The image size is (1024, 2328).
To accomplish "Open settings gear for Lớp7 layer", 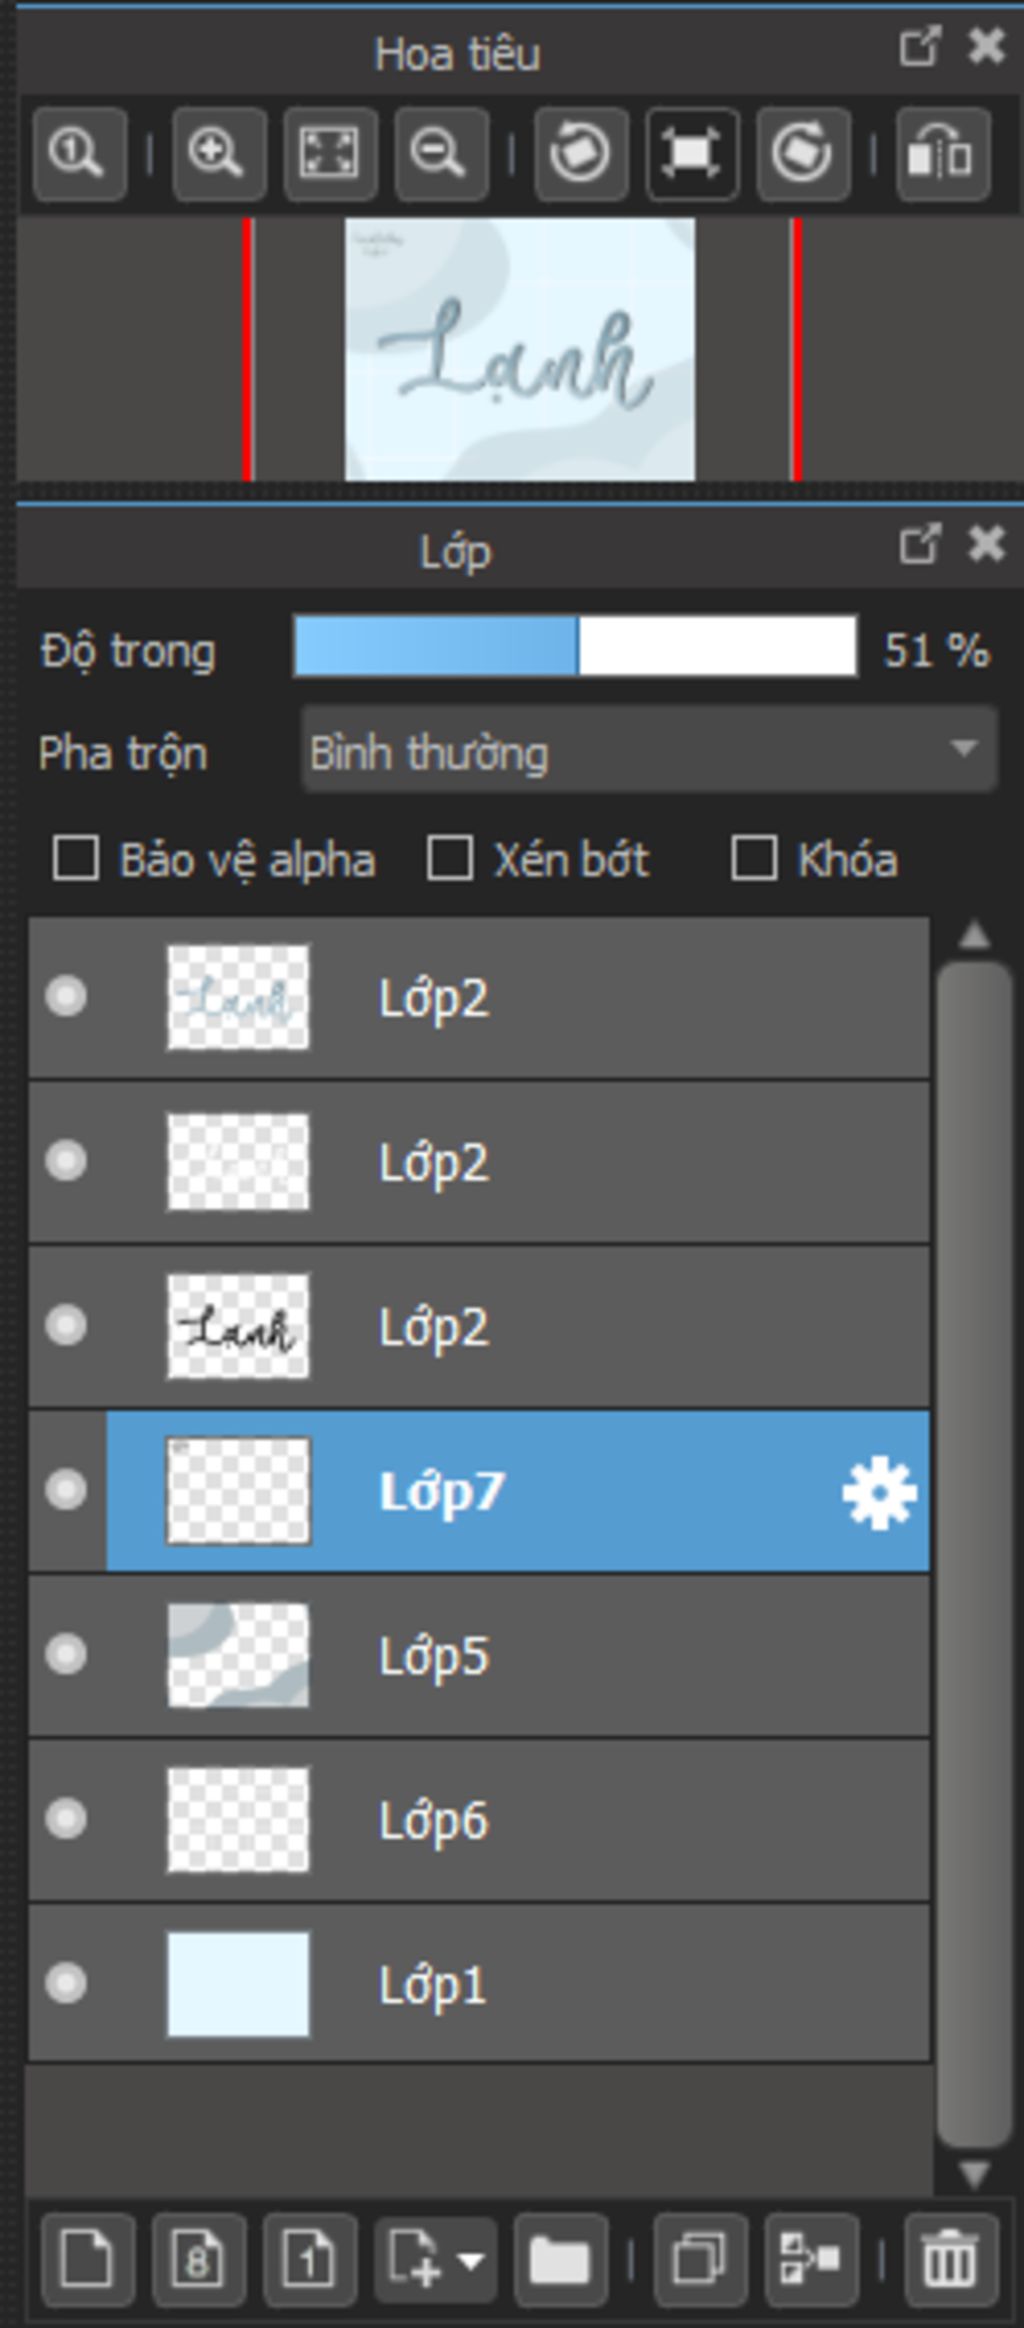I will point(879,1494).
